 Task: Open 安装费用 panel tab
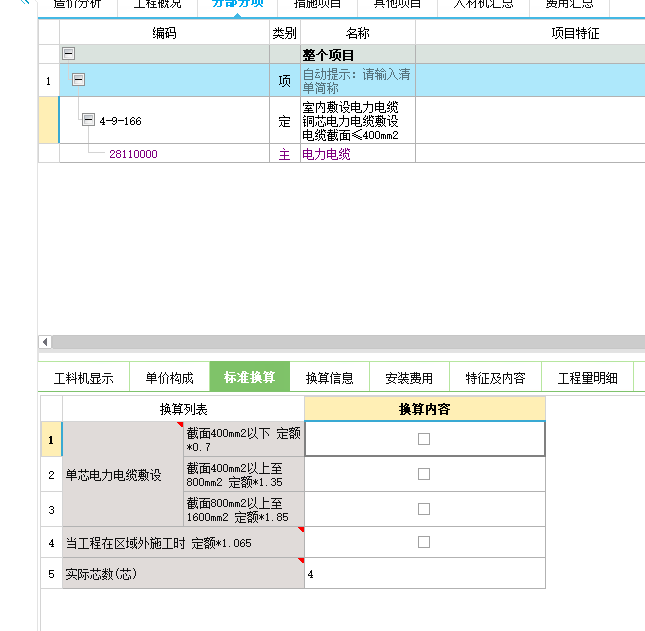tap(409, 377)
